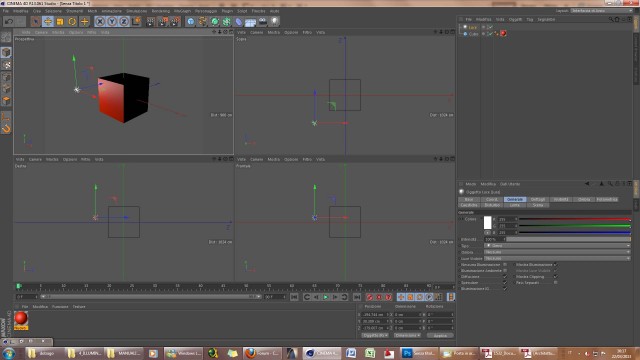The width and height of the screenshot is (640, 360).
Task: Render the active view
Action: coord(151,21)
